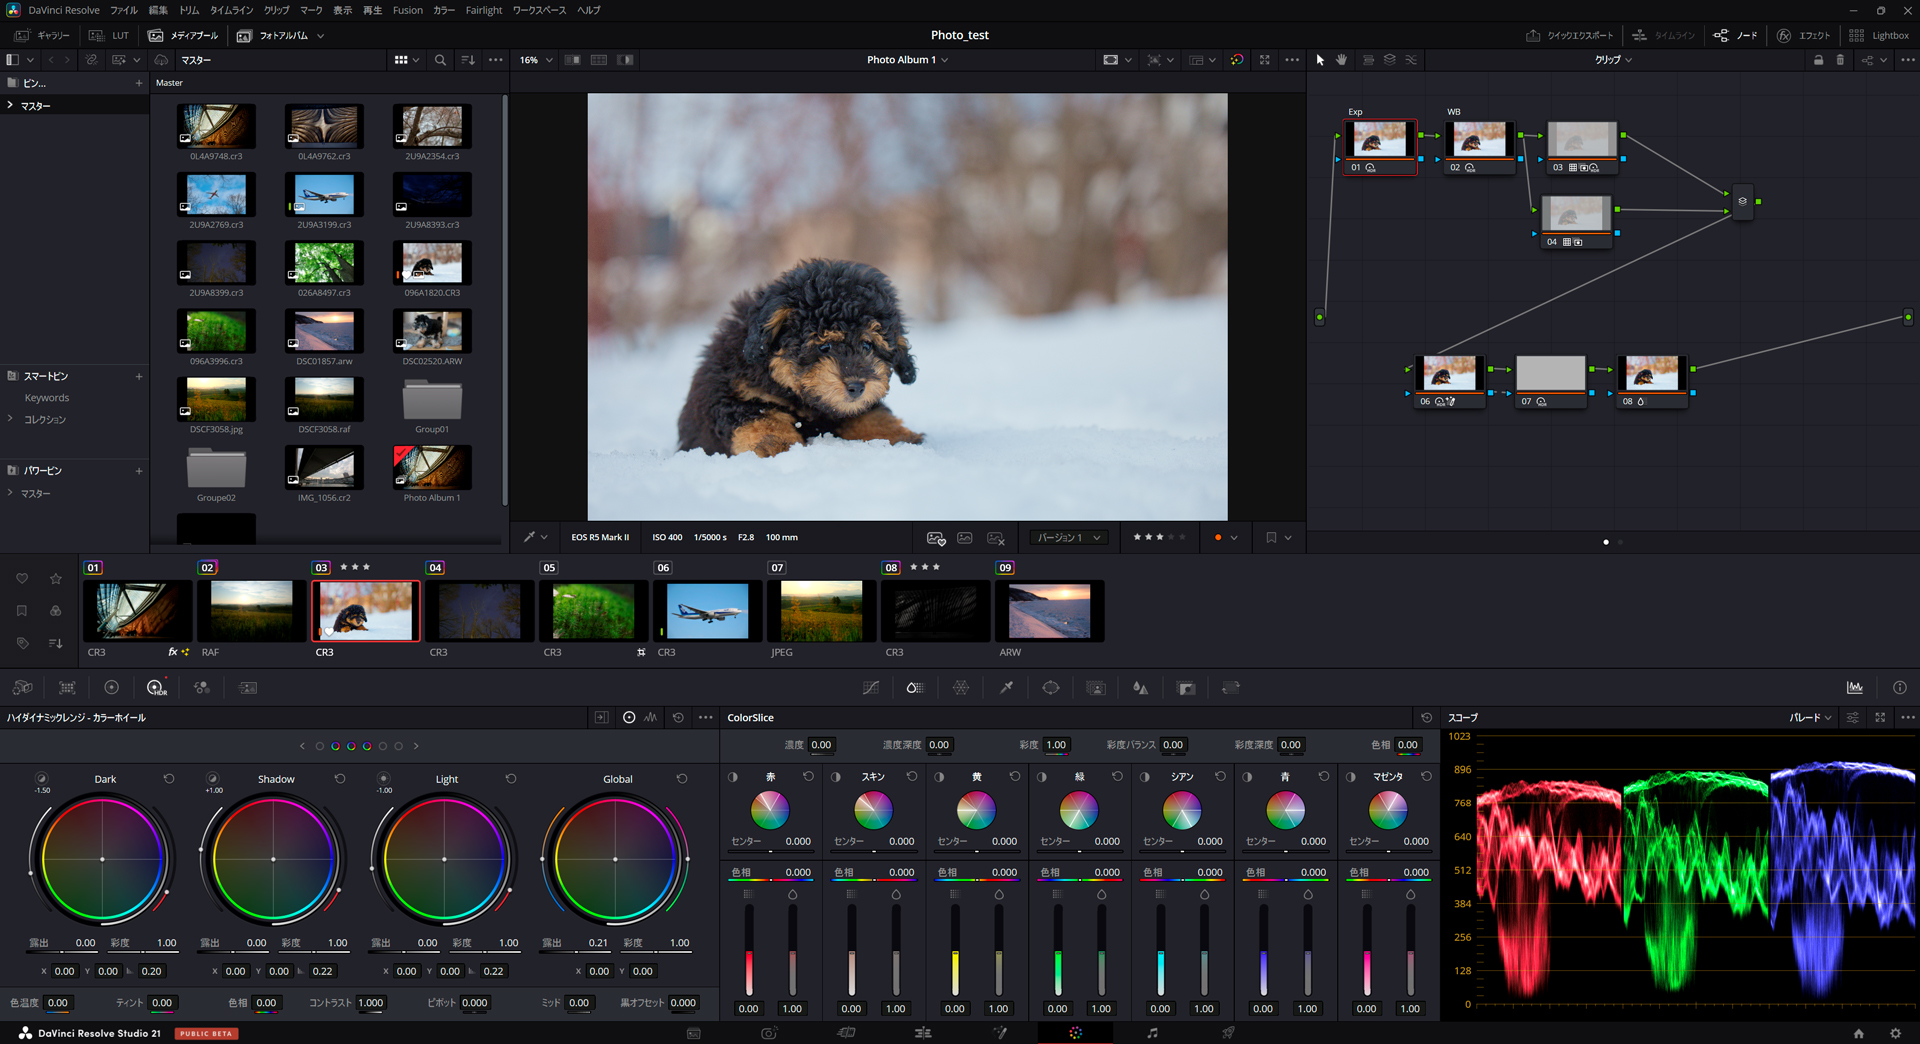This screenshot has width=1920, height=1044.
Task: Toggle the メディアプール panel
Action: [184, 35]
